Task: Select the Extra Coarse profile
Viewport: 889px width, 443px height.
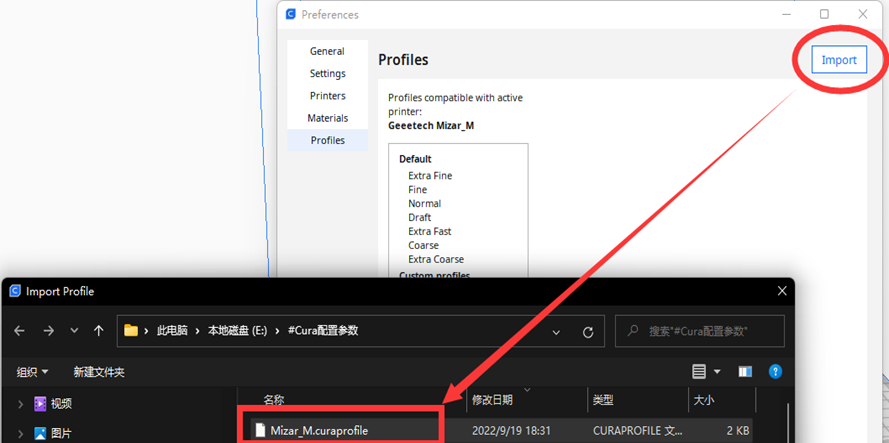Action: 436,259
